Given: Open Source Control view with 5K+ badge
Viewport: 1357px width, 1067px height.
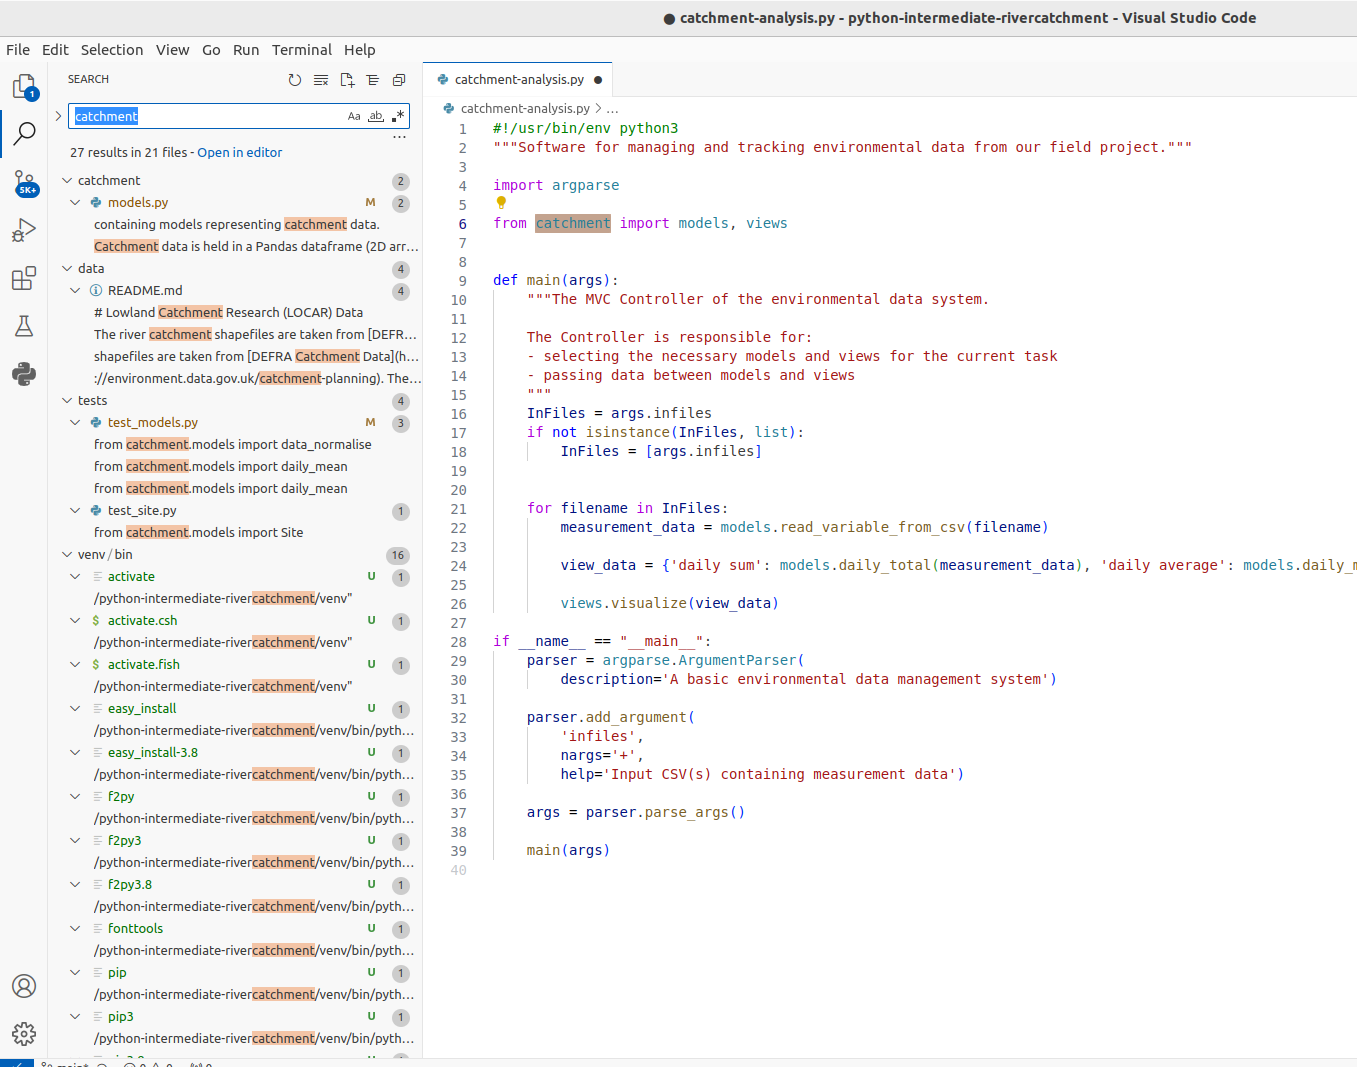Looking at the screenshot, I should pyautogui.click(x=24, y=183).
